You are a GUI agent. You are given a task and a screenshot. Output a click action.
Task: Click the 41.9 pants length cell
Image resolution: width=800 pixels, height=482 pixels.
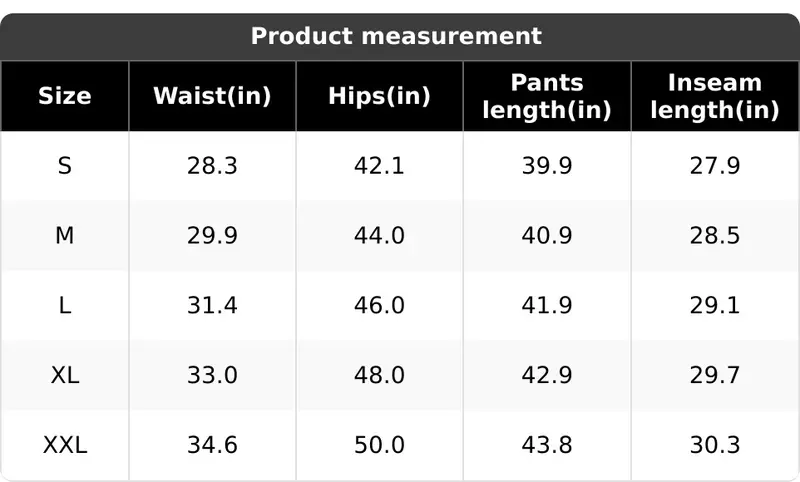click(547, 306)
